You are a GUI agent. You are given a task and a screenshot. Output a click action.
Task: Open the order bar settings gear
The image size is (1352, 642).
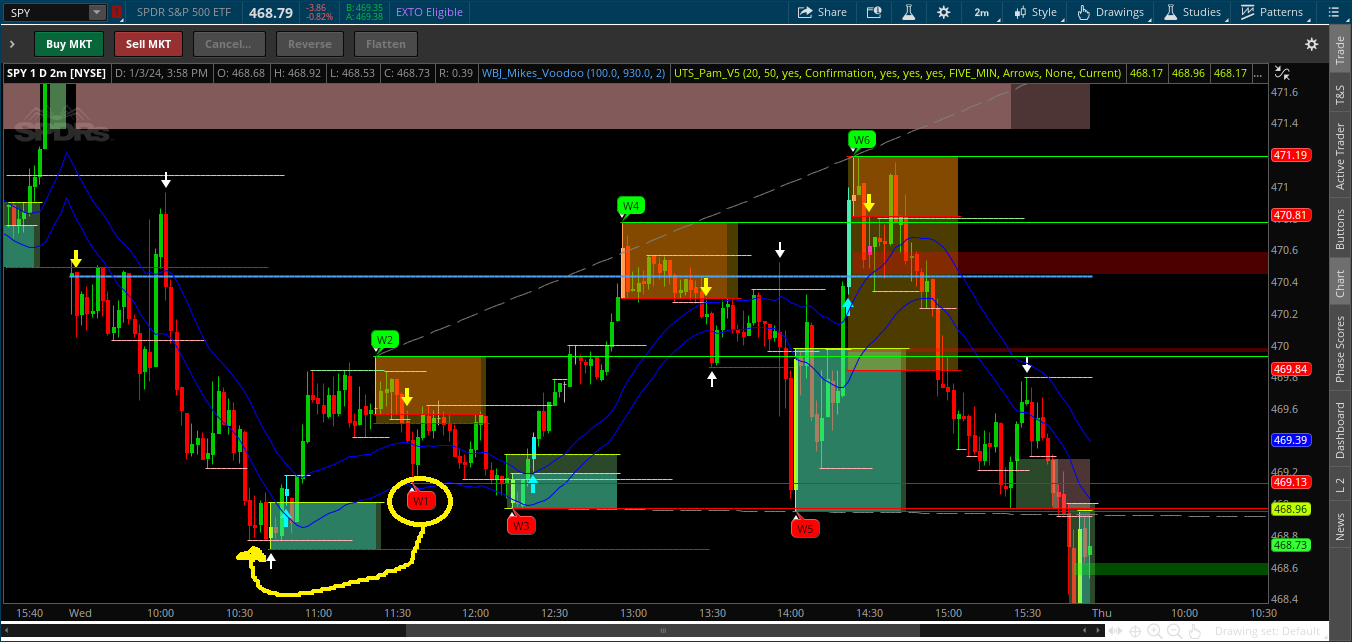pyautogui.click(x=1311, y=44)
